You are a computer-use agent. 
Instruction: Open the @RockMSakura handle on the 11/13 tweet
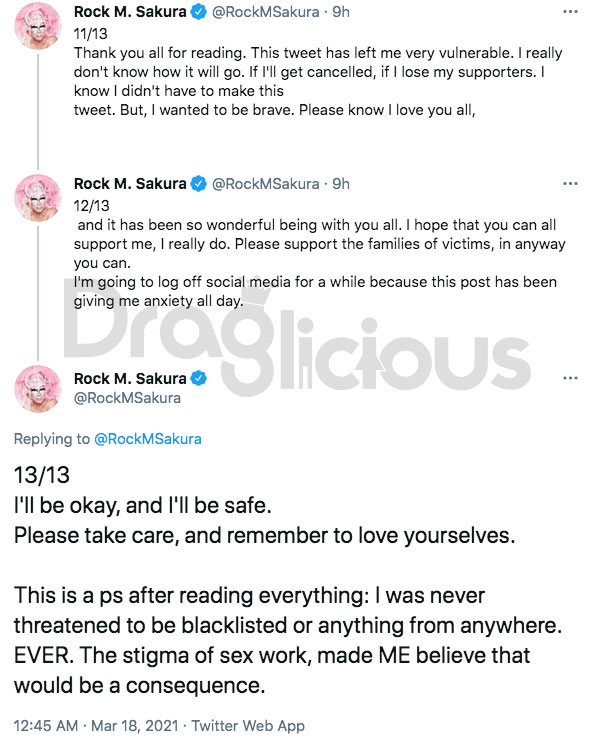265,12
